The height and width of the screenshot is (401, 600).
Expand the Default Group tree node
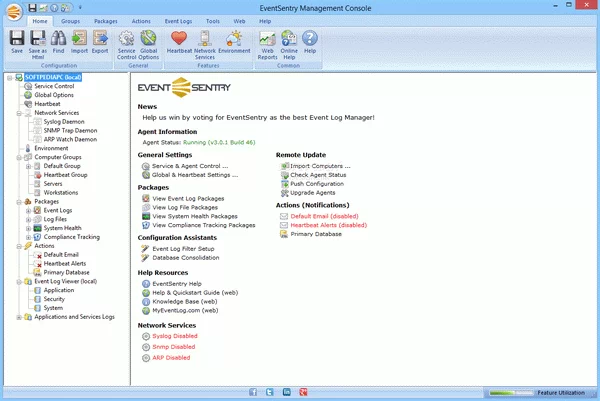coord(28,166)
